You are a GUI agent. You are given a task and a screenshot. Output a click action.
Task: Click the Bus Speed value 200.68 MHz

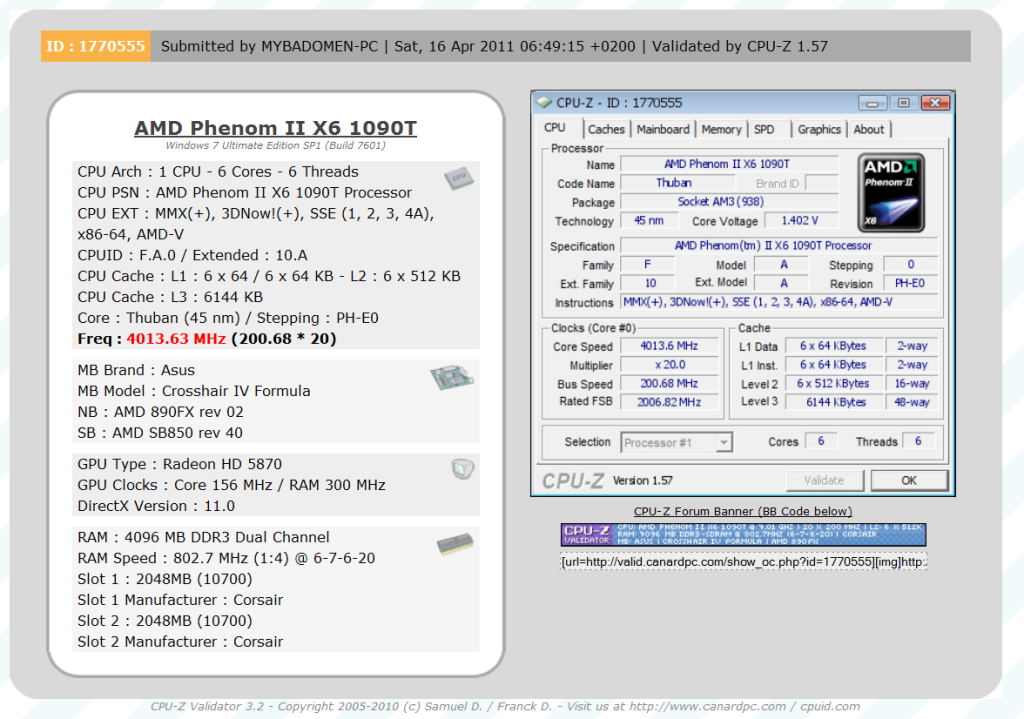point(669,383)
